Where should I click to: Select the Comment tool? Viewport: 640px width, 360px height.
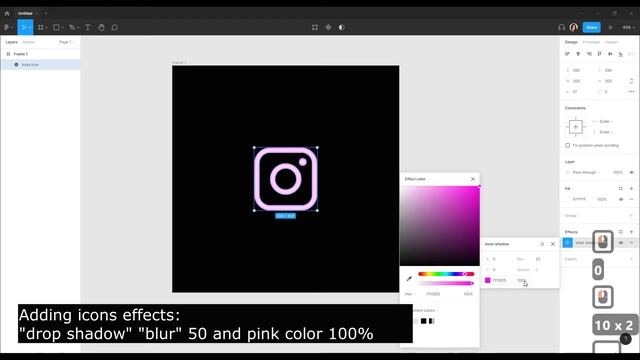point(115,27)
